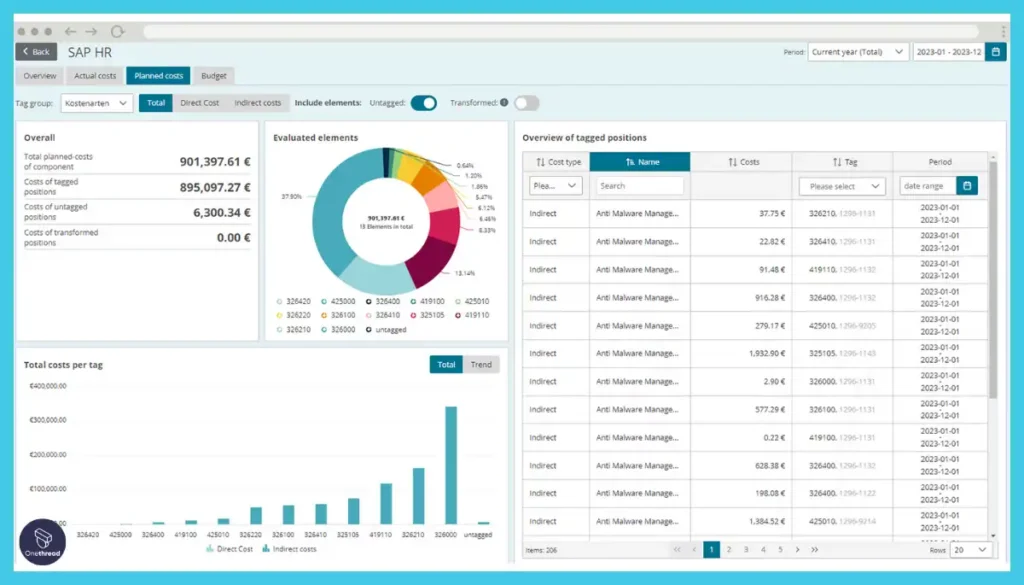Toggle legend entry 425000 in donut chart
Screen dimensions: 1024x585
(338, 302)
